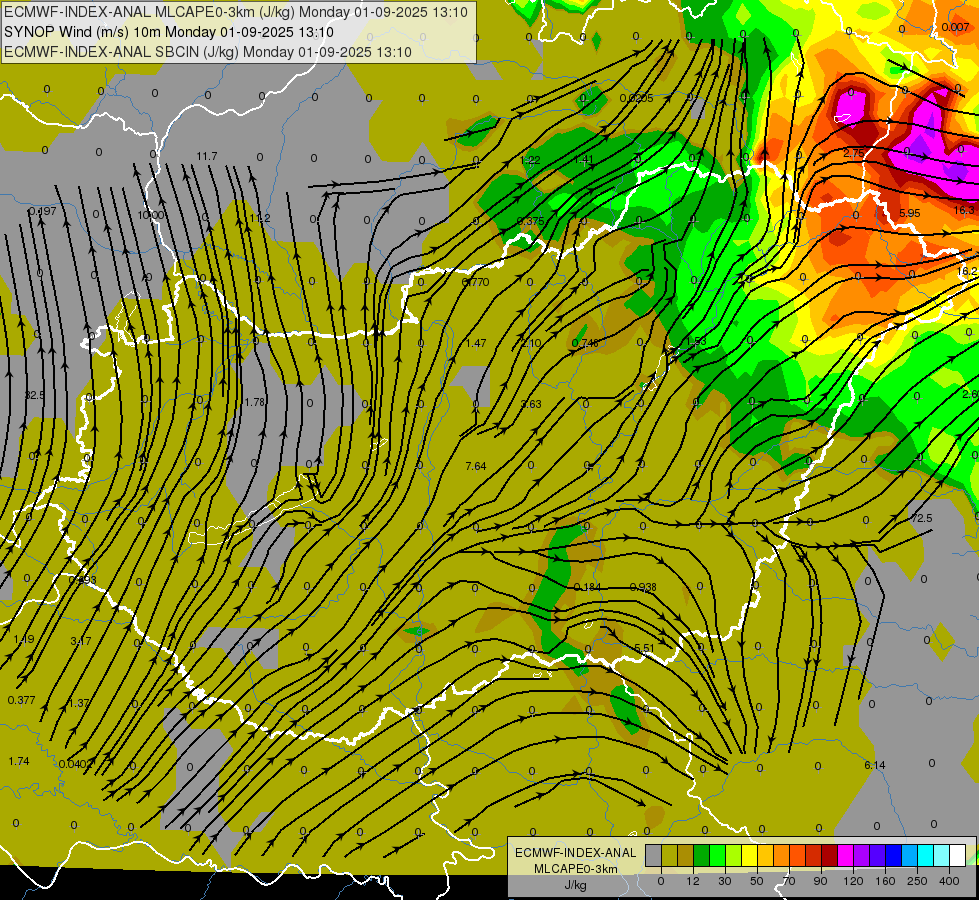
Task: Pick the dark maroon swatch before magenta
Action: point(830,855)
